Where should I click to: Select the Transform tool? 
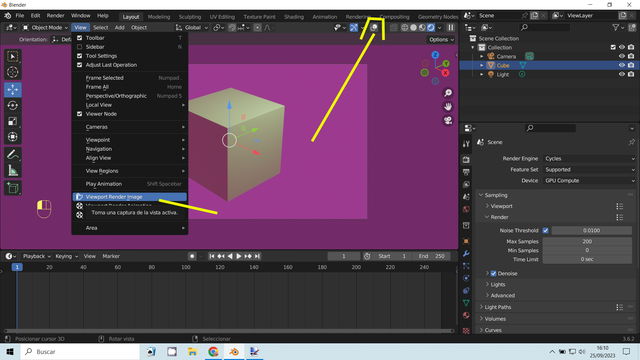13,137
